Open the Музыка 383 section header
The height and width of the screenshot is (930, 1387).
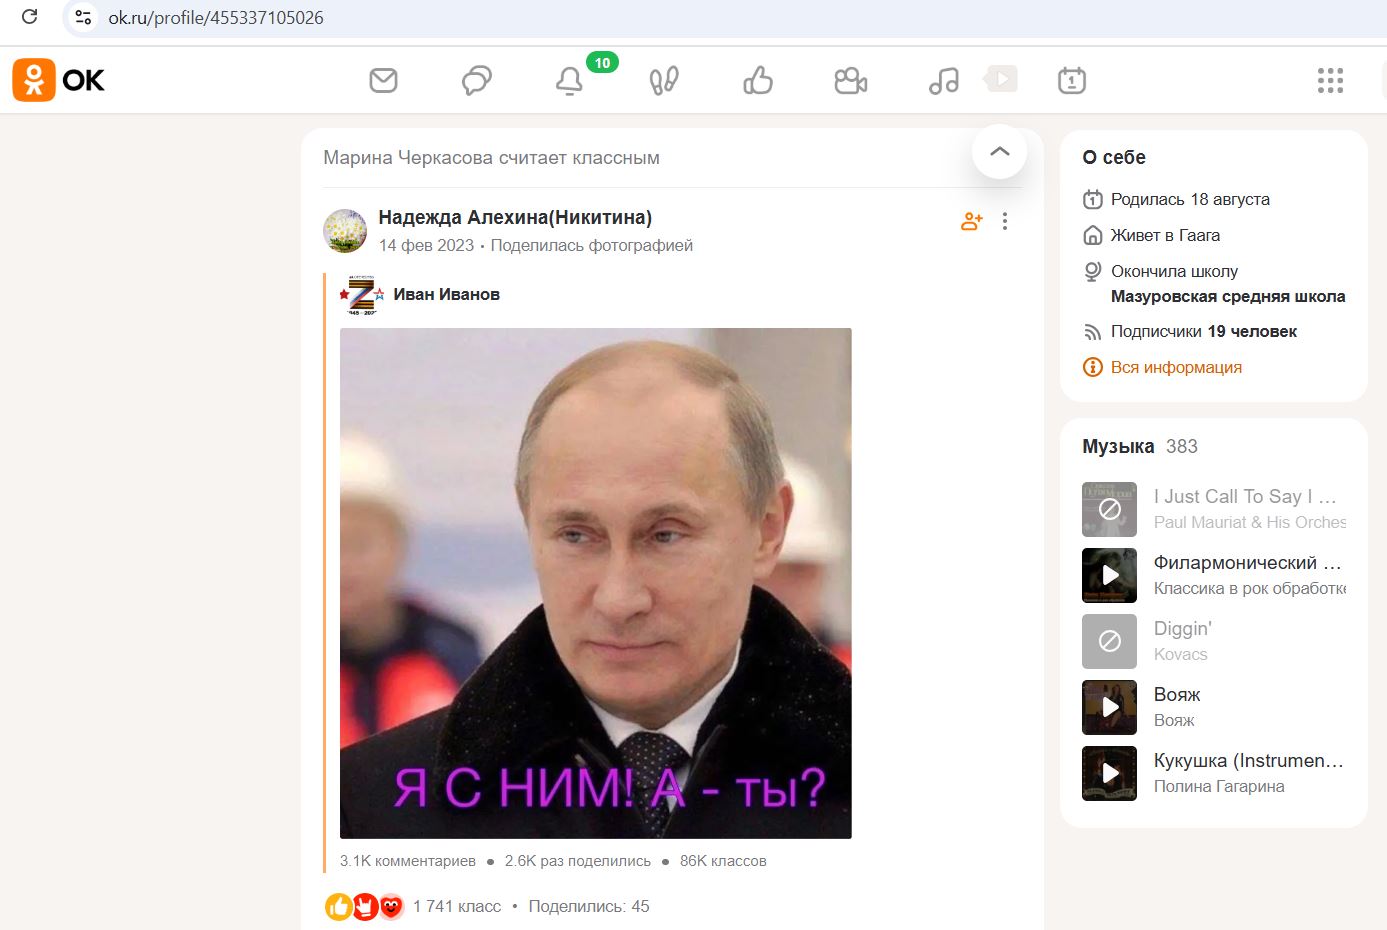1140,447
